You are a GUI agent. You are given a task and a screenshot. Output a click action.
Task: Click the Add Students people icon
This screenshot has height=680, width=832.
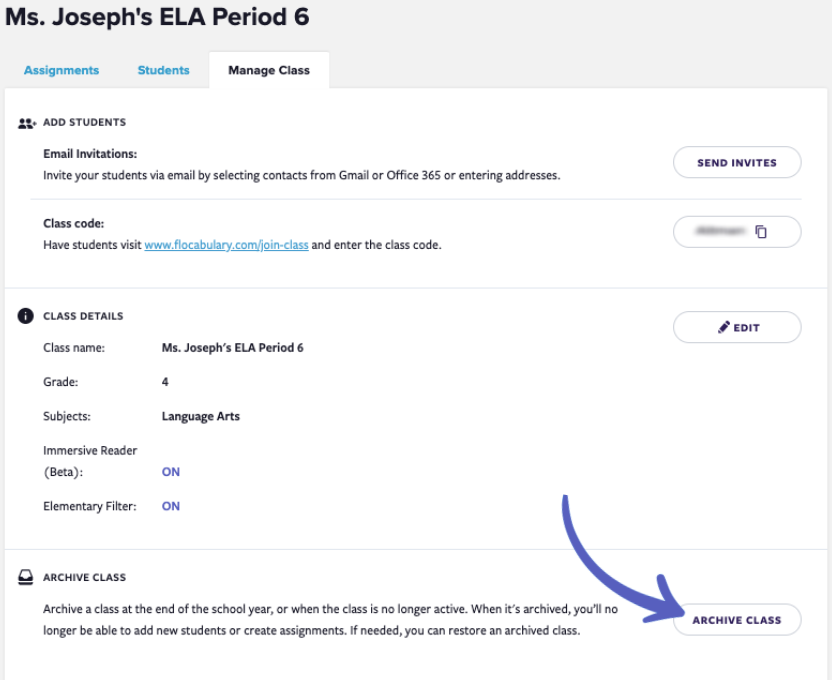(27, 122)
